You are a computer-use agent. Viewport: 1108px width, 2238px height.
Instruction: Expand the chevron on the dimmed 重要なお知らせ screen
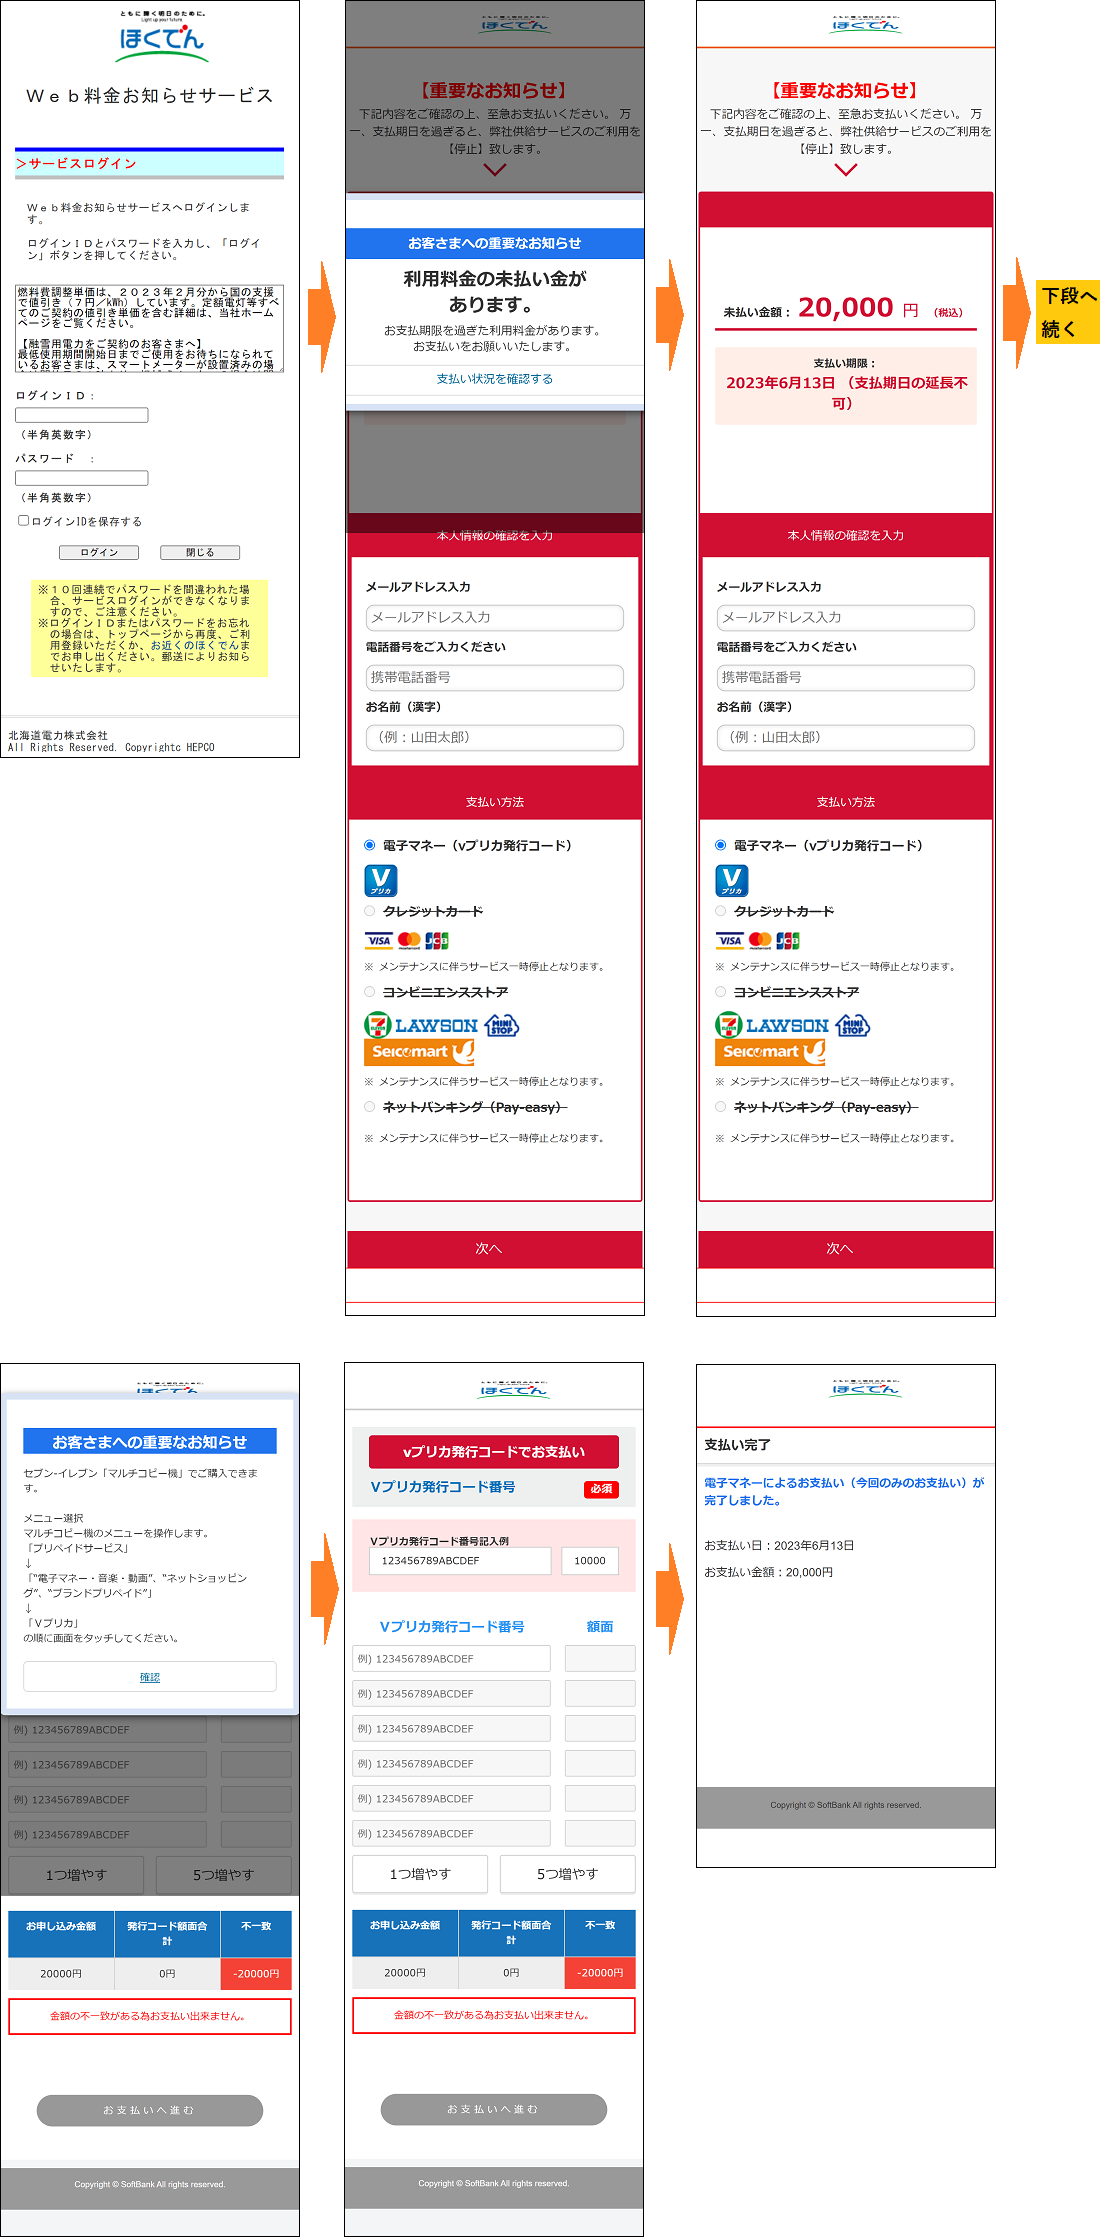click(494, 170)
